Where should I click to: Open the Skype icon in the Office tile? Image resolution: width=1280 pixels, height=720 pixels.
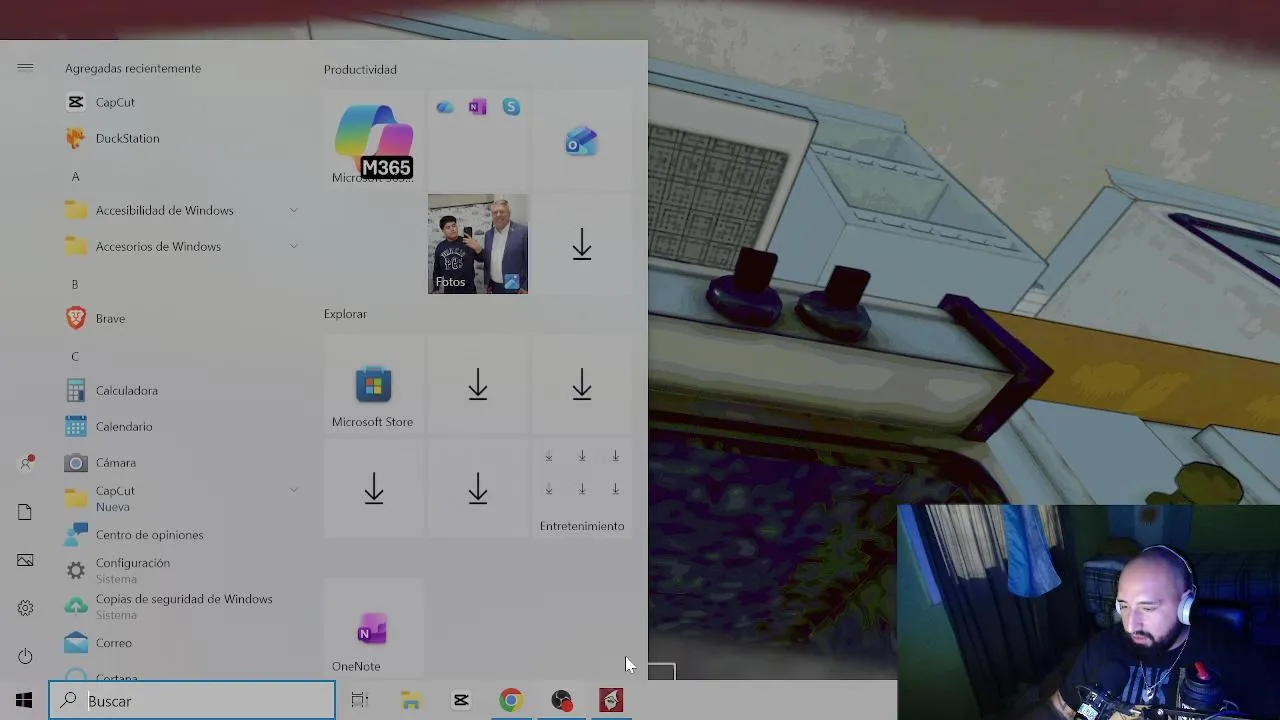(x=511, y=107)
